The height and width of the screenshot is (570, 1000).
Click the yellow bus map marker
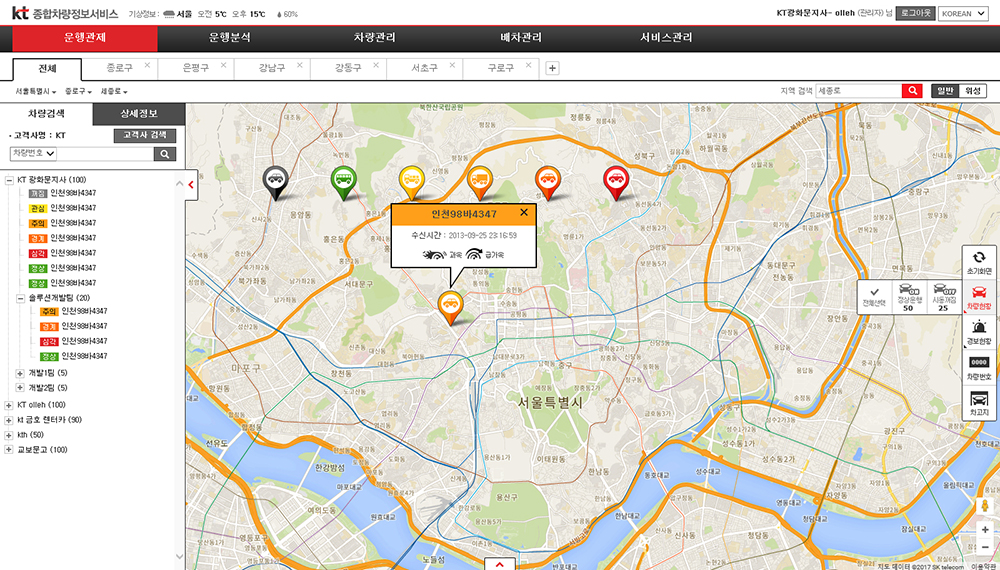(411, 182)
